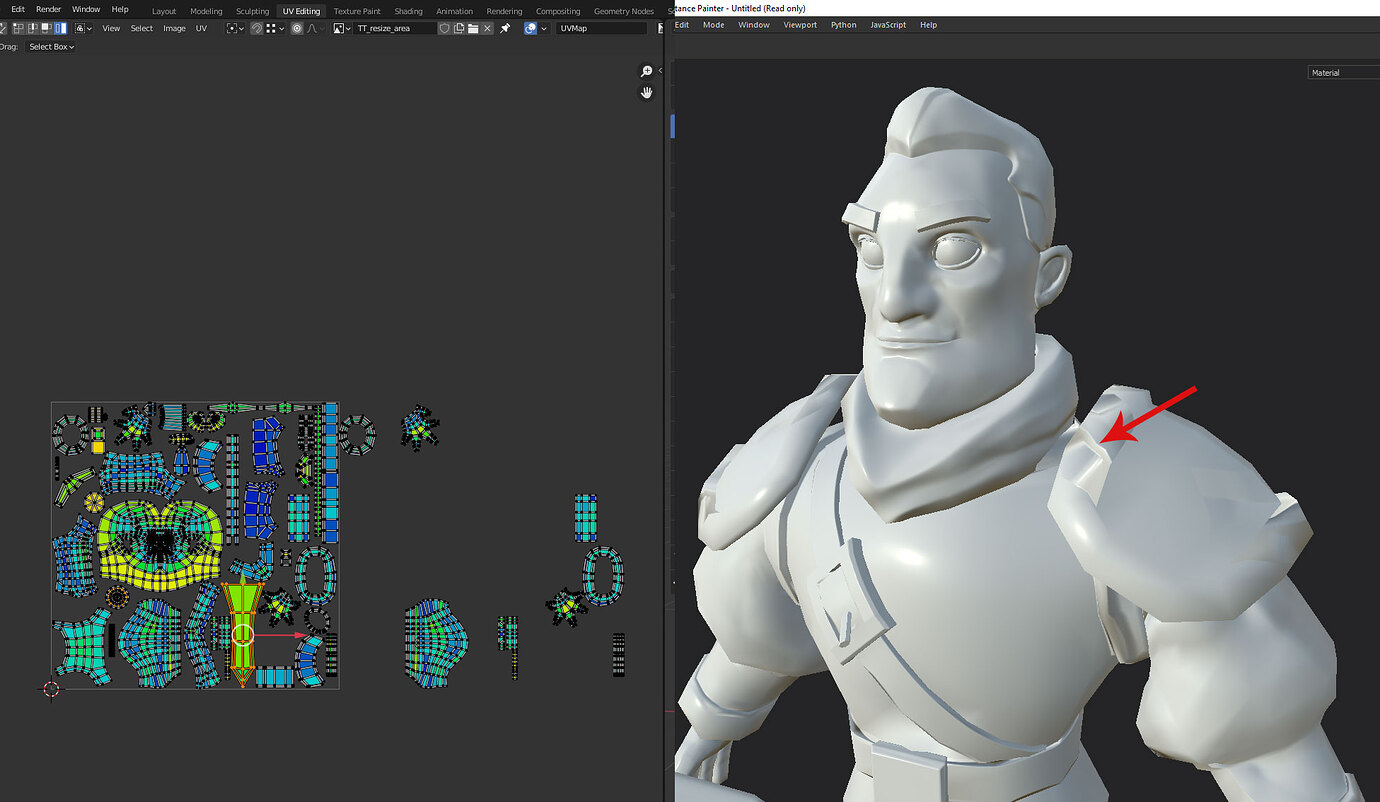Select the UV Editing workspace tab

coord(301,11)
